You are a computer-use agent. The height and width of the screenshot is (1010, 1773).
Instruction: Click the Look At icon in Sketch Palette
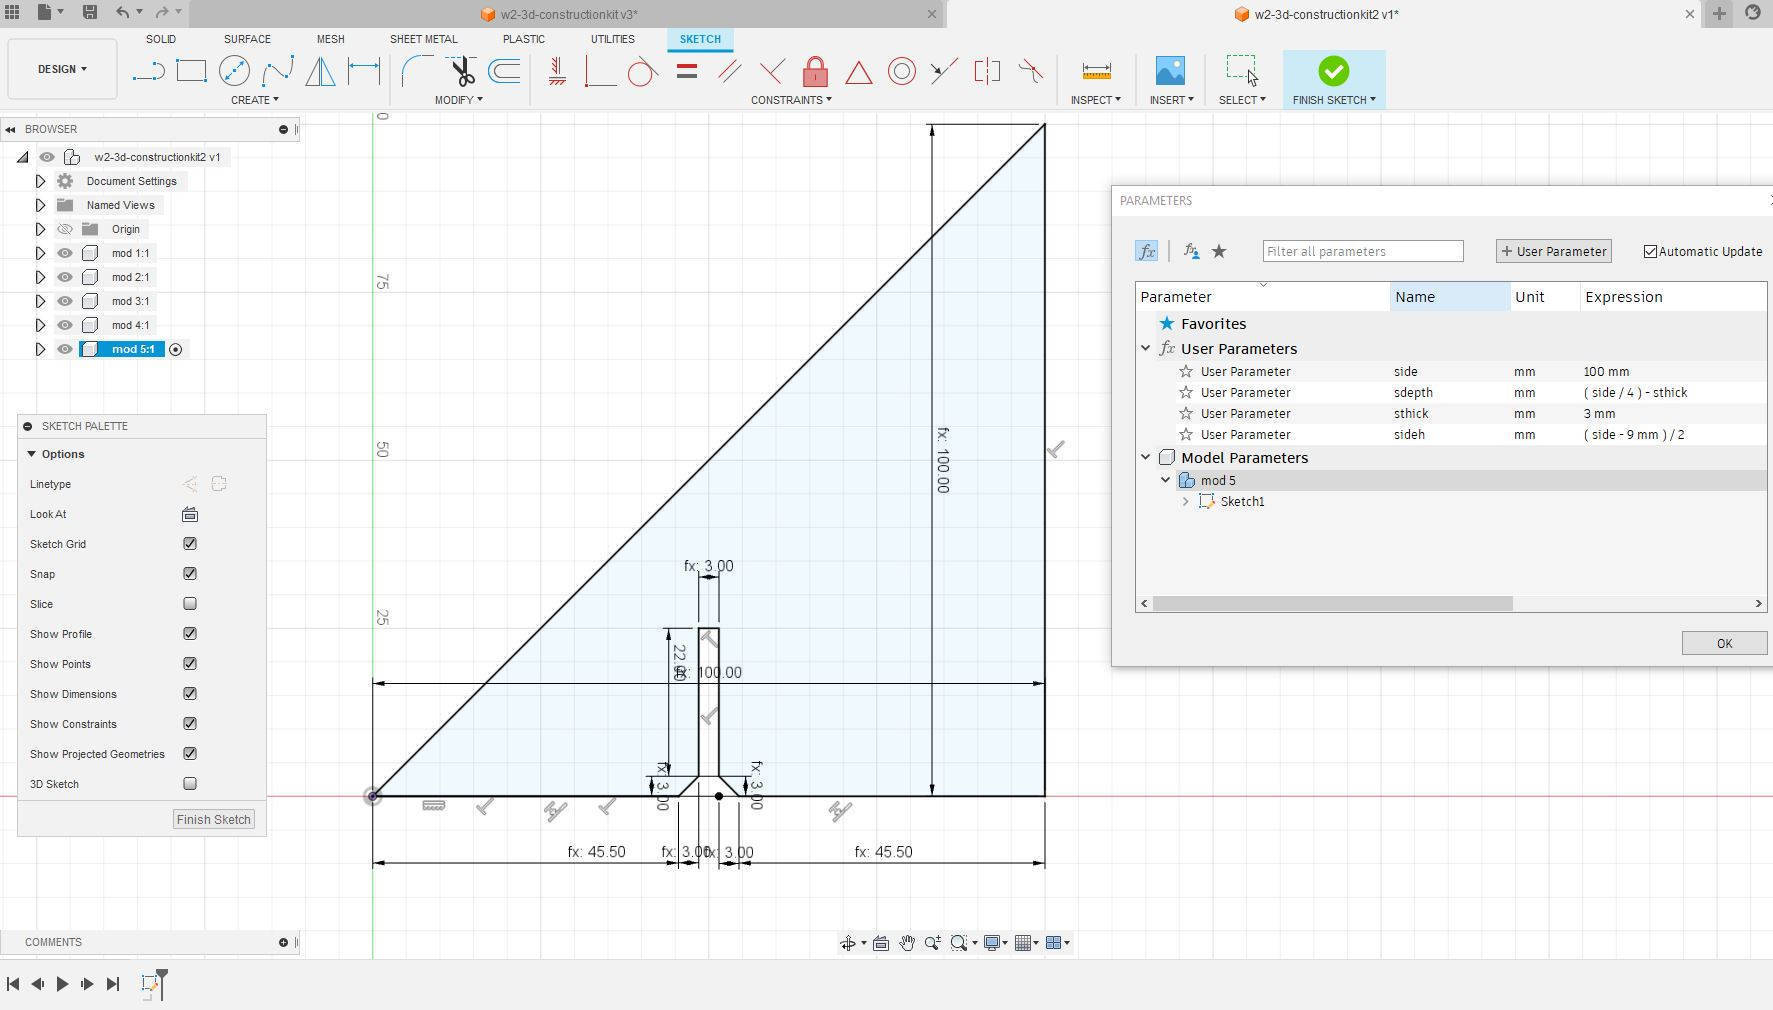(x=190, y=514)
